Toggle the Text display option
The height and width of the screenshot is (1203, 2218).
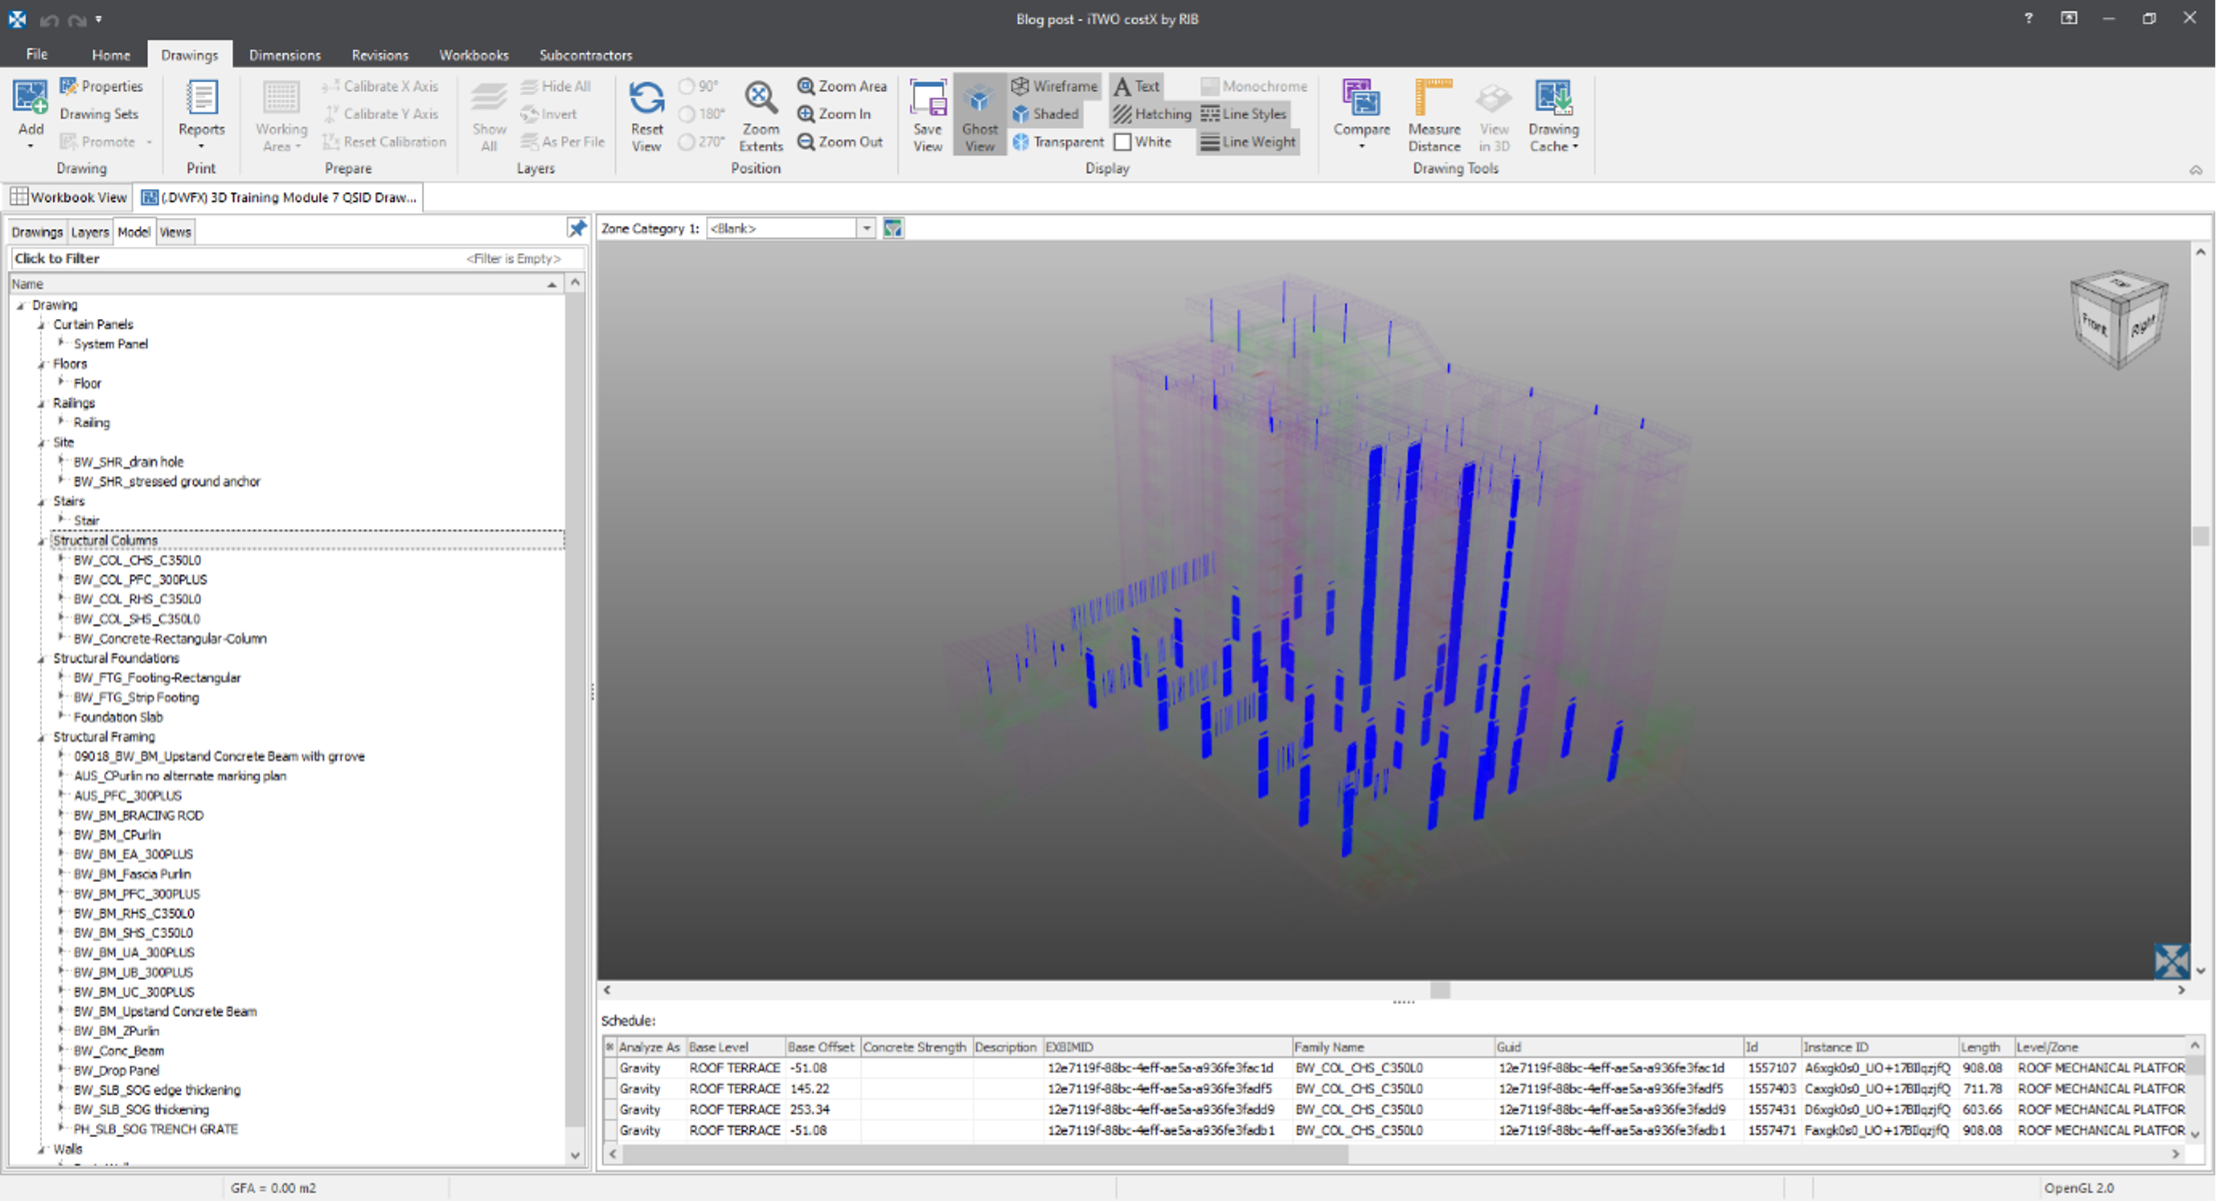click(1136, 86)
